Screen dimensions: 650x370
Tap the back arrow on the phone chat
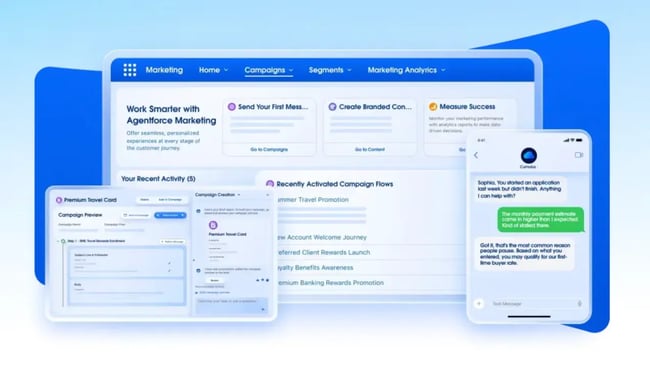click(476, 155)
